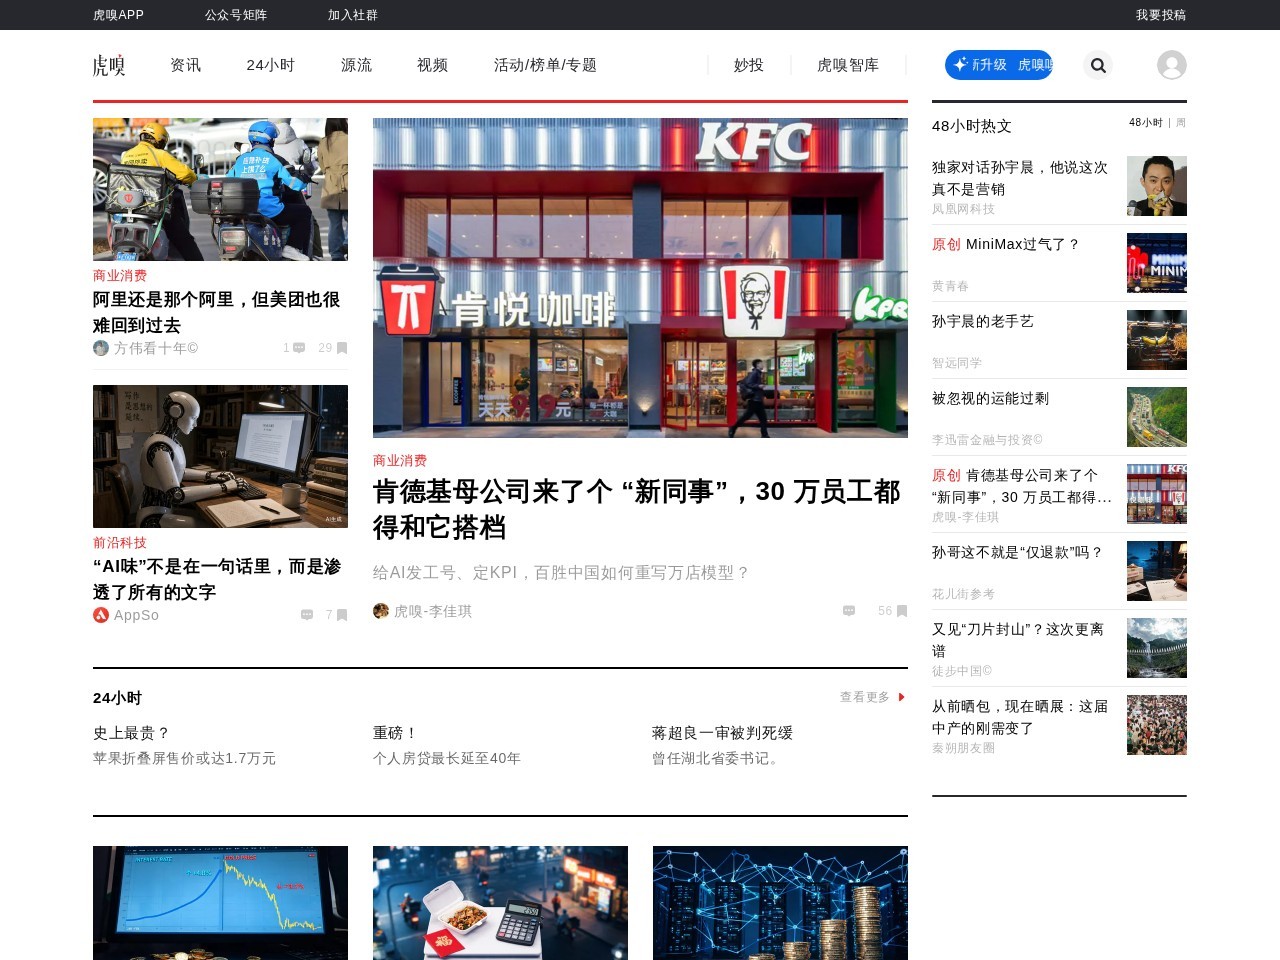
Task: Open headline 肯德基母公司来了个新同事
Action: 637,509
